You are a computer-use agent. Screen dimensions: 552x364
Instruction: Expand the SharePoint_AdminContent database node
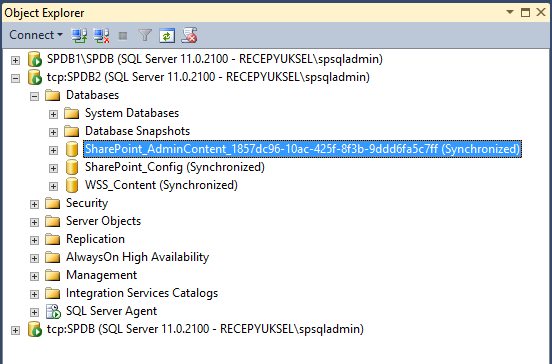pos(53,150)
